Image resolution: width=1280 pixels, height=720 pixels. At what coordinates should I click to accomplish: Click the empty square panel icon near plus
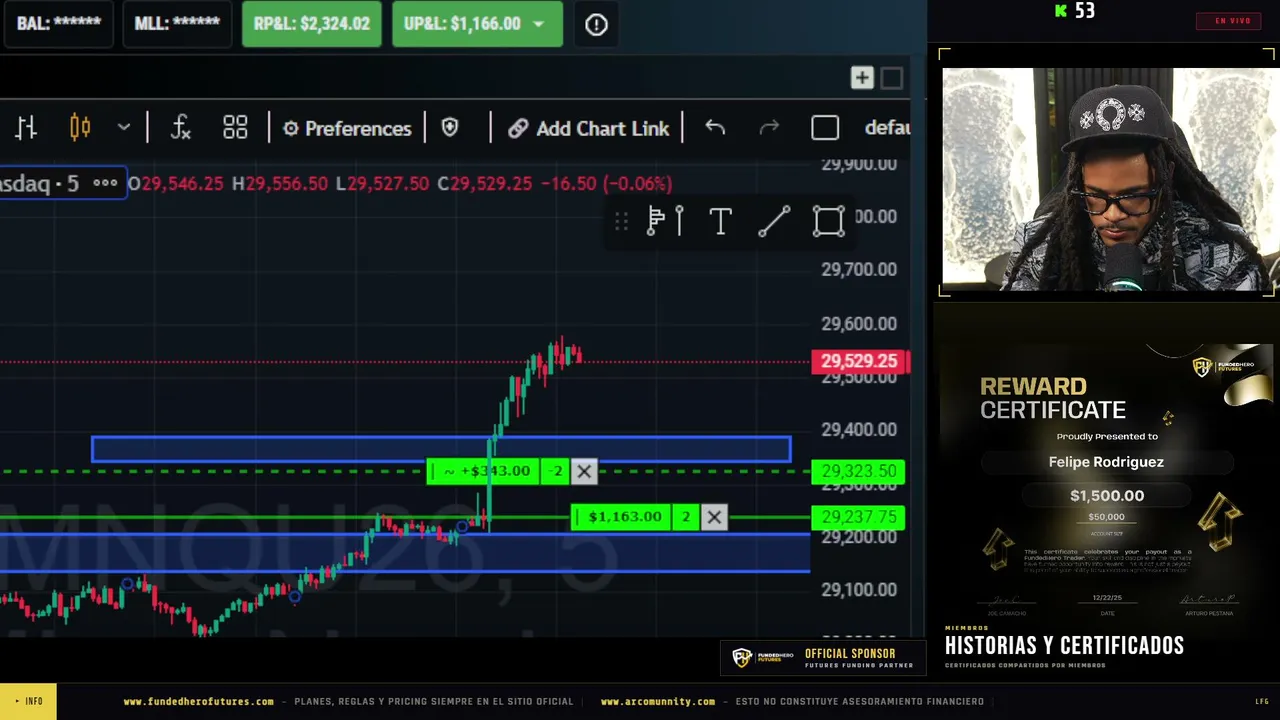[x=892, y=78]
